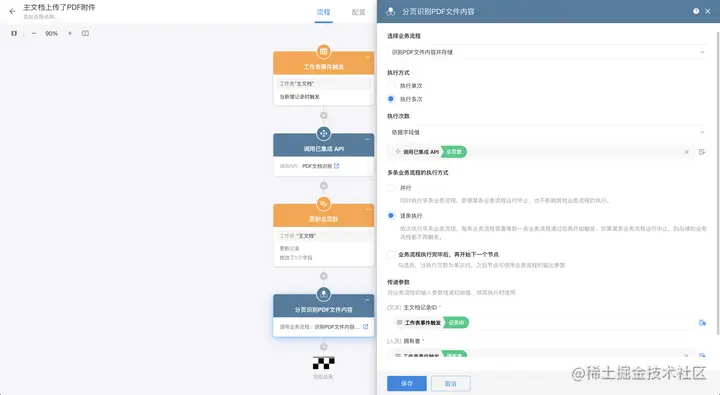720x395 pixels.
Task: Click the 工作表事件触发 node header
Action: coord(324,63)
